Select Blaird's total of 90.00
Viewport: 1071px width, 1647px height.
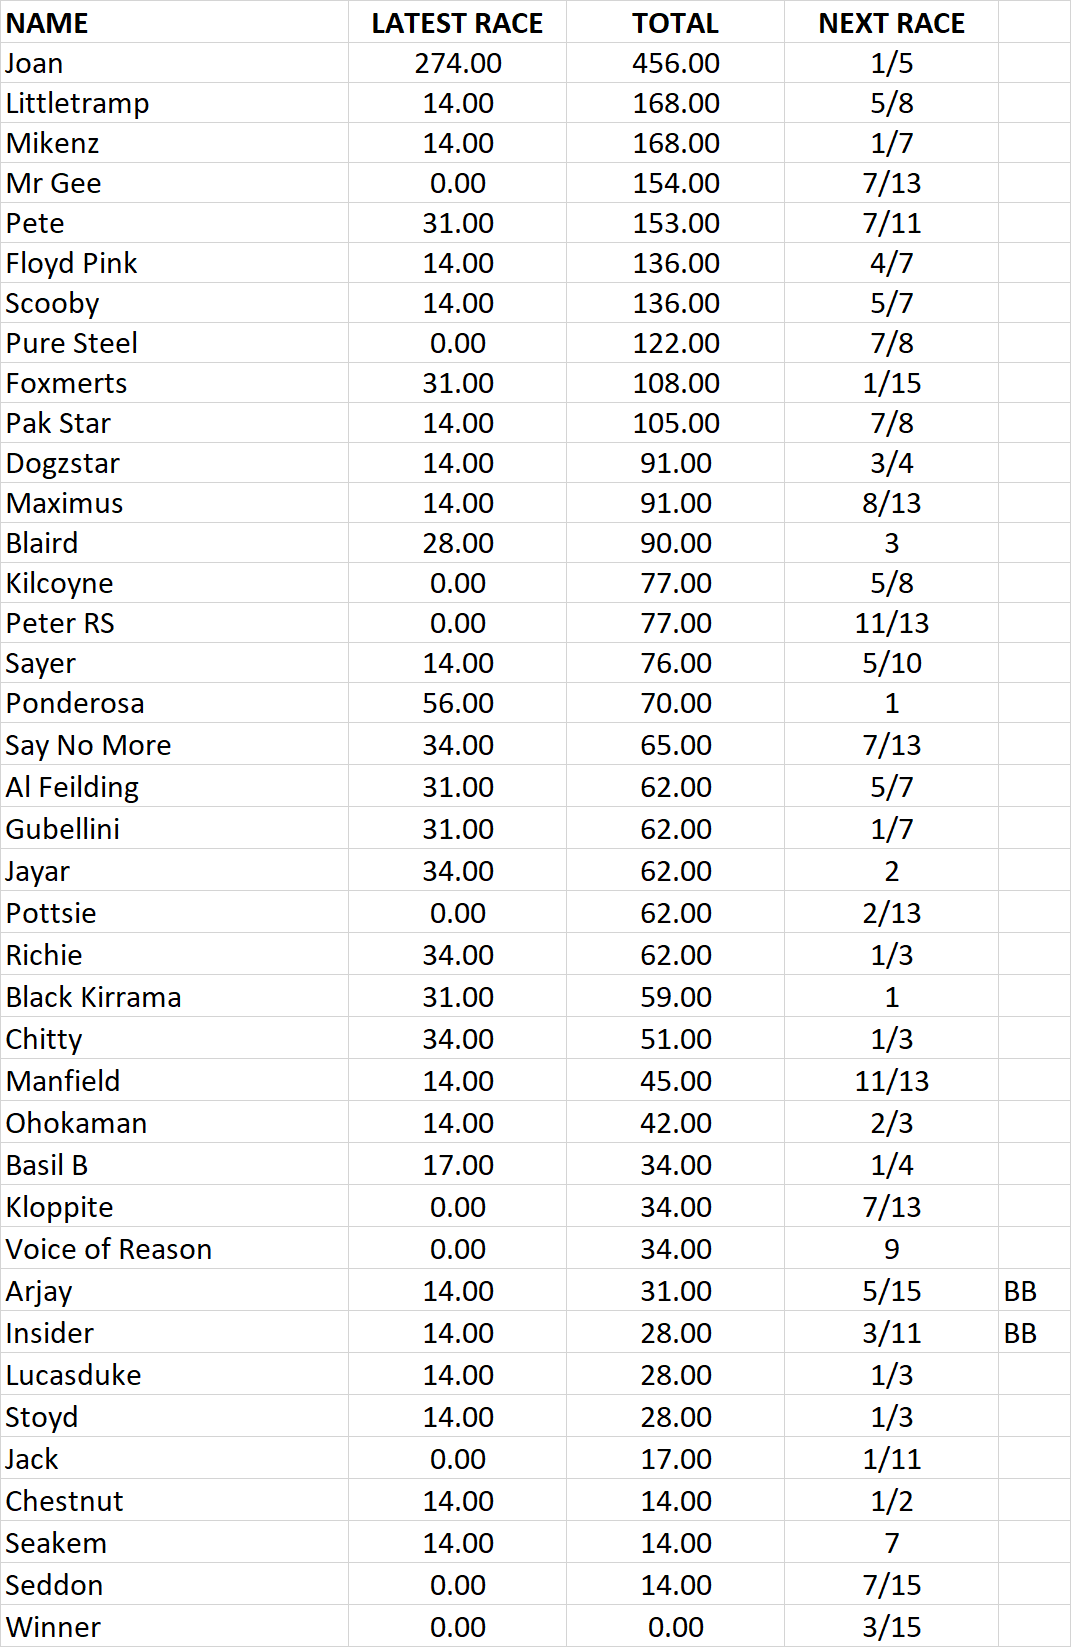[675, 543]
